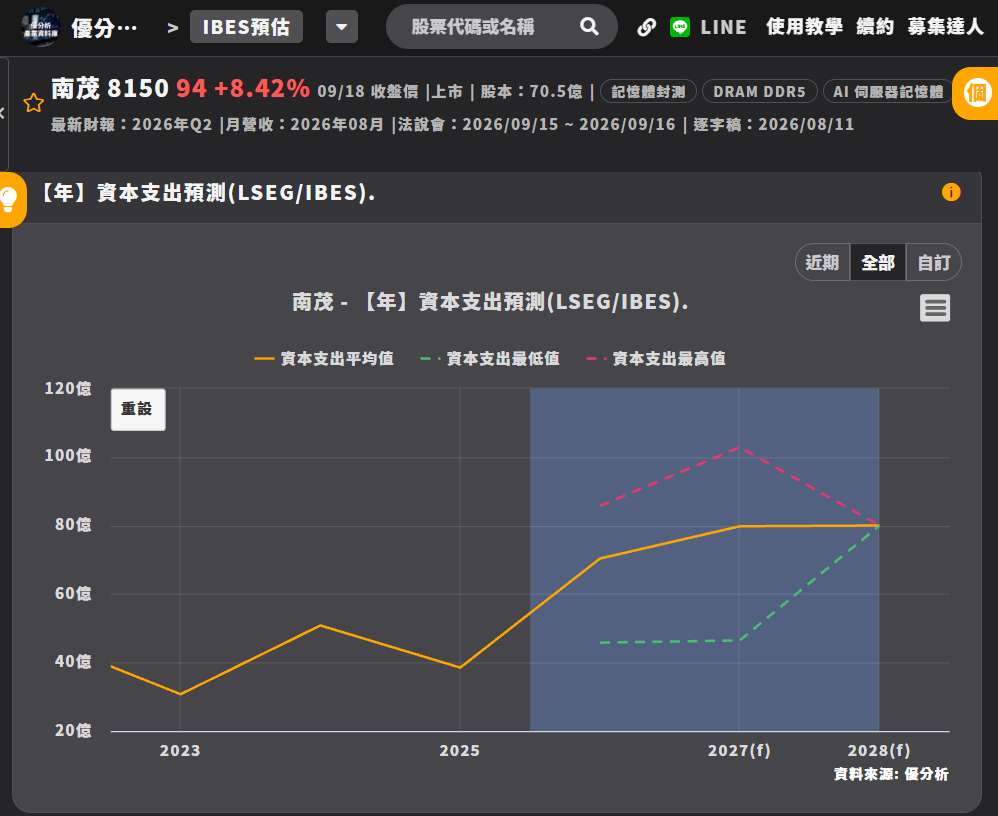
Task: Click the orange lightbulb tips icon
Action: click(x=9, y=199)
